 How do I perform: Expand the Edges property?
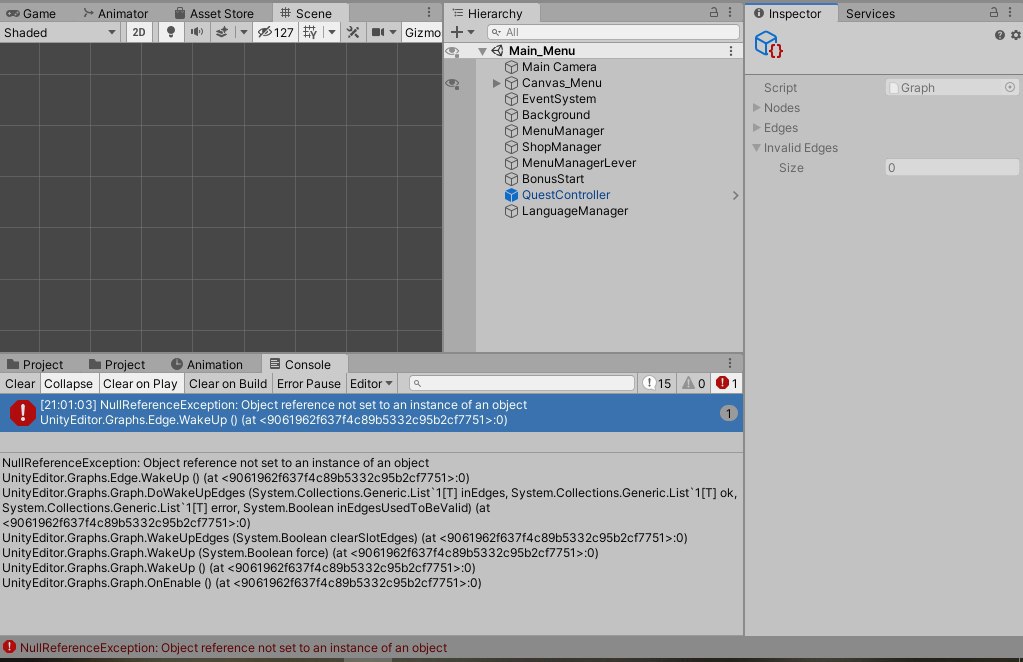click(x=757, y=127)
